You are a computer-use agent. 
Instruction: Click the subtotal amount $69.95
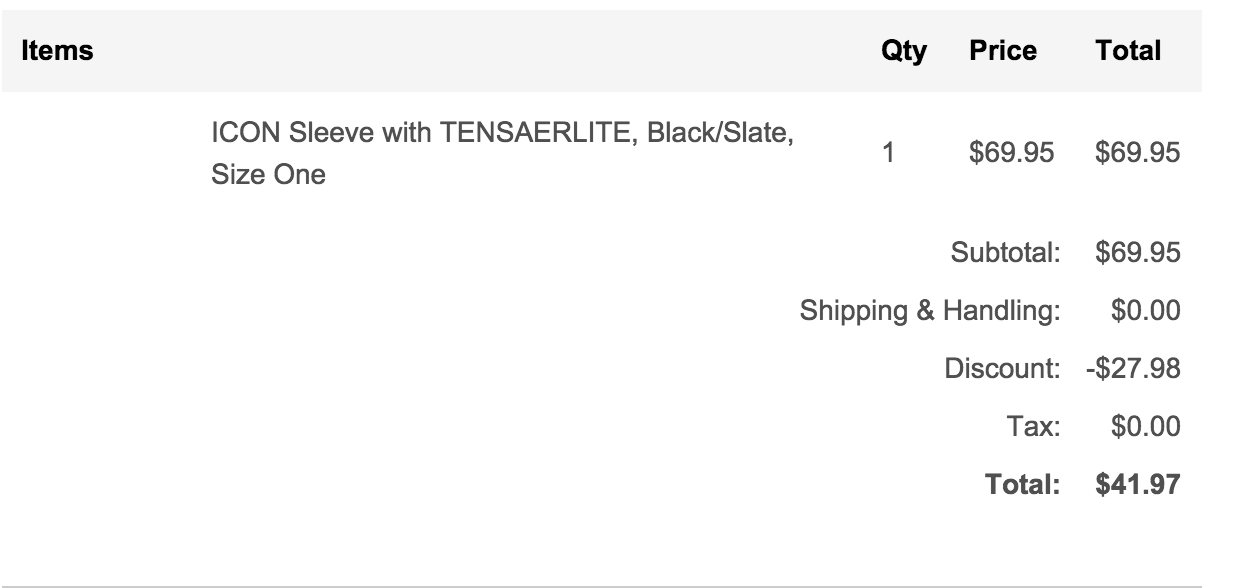[1138, 253]
